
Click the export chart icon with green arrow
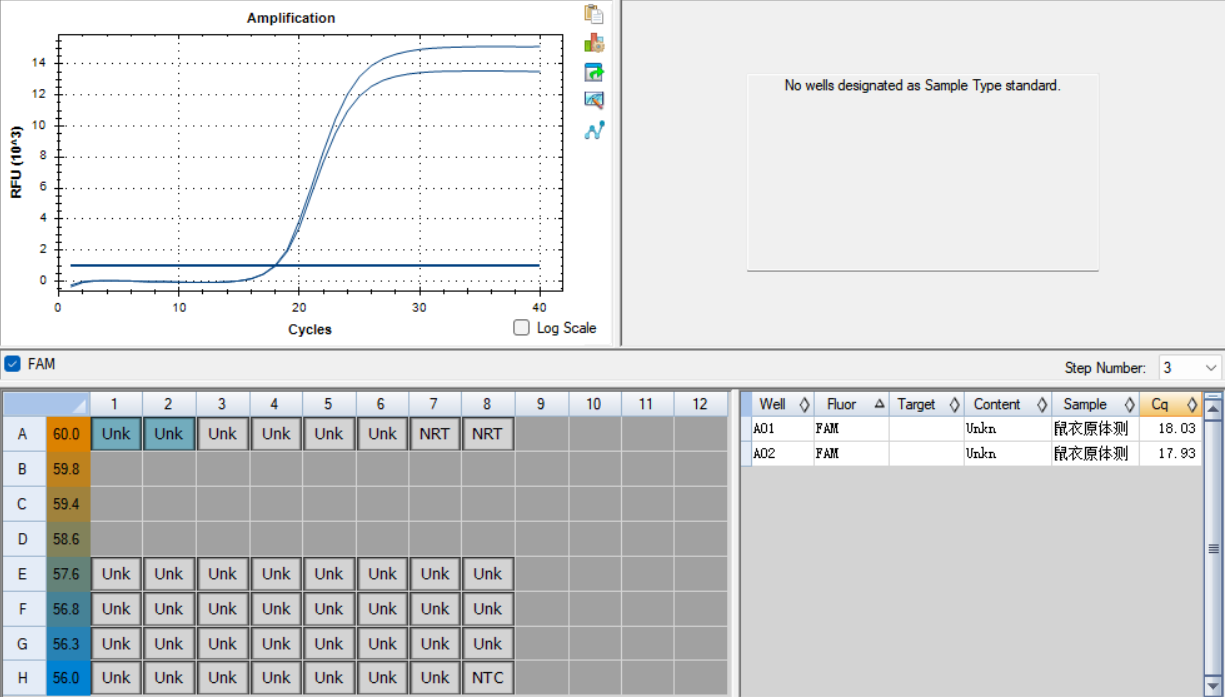pos(594,72)
